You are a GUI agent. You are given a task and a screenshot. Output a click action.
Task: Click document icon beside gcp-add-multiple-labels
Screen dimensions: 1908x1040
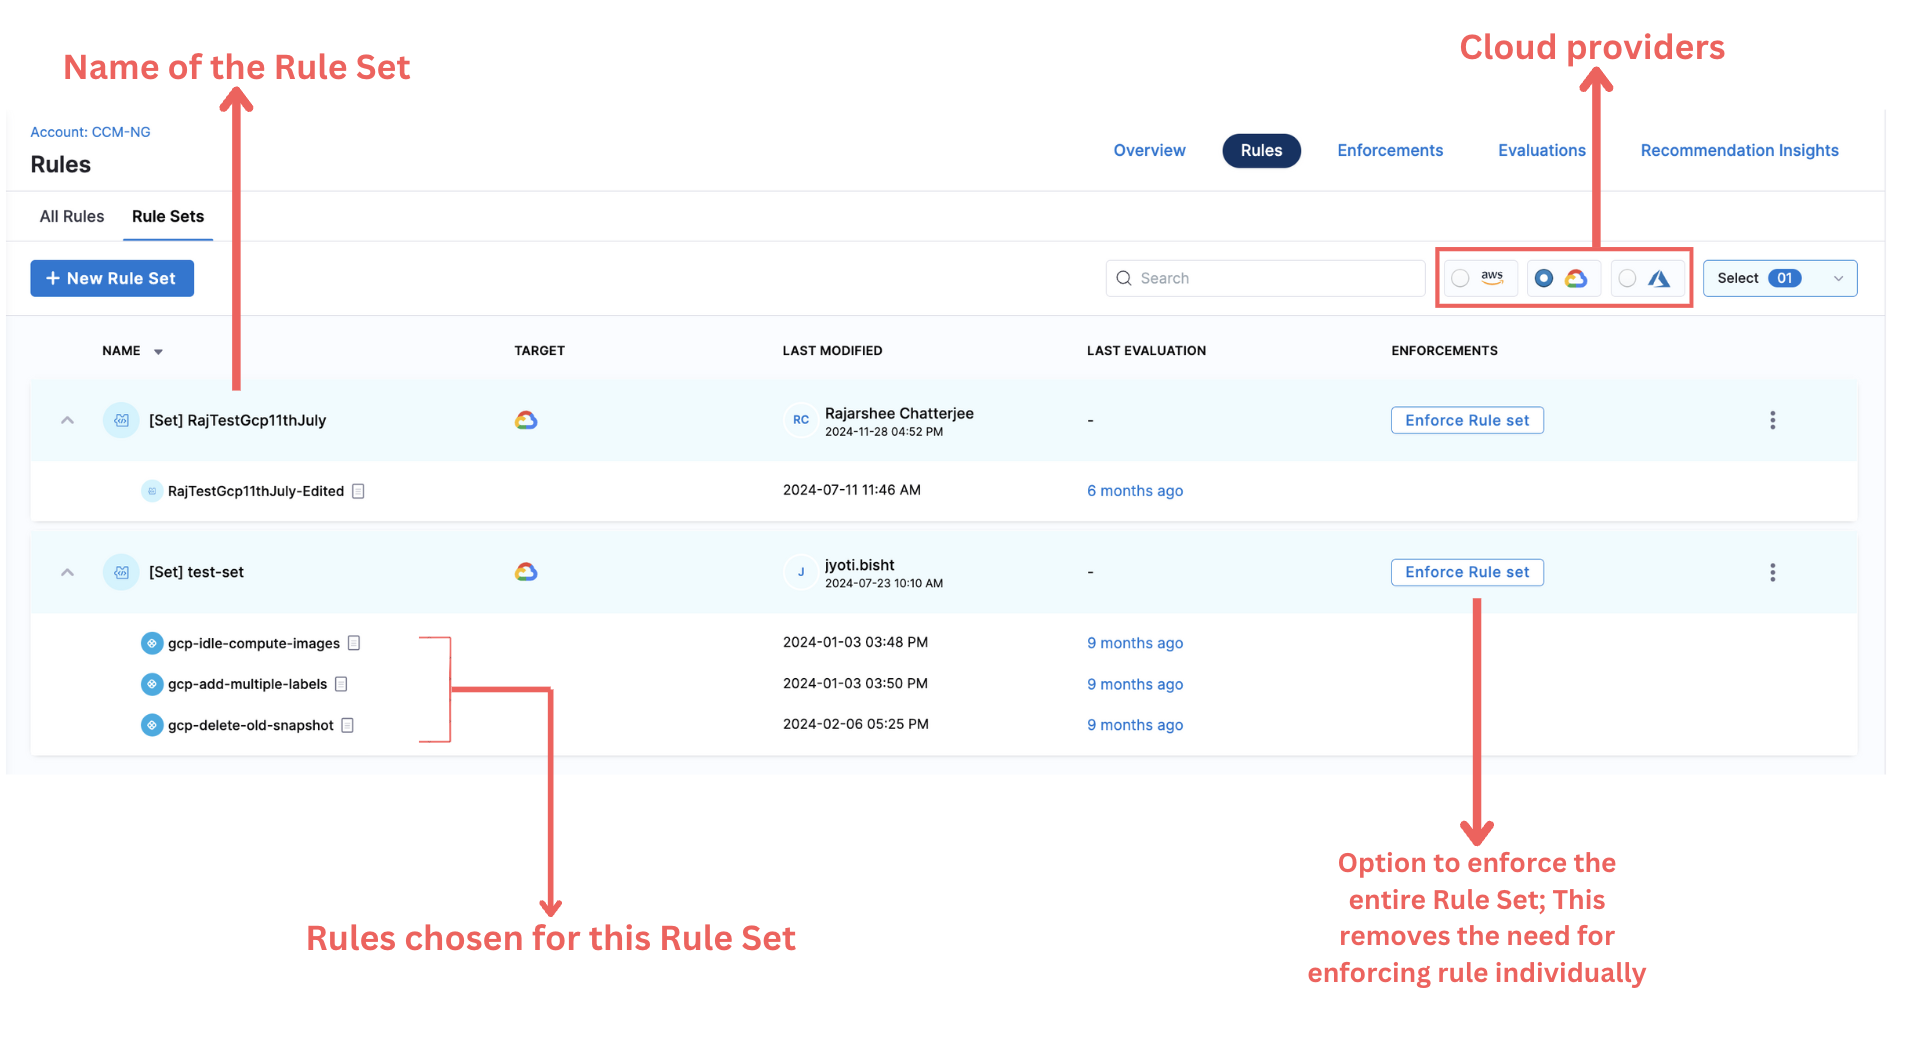tap(341, 684)
